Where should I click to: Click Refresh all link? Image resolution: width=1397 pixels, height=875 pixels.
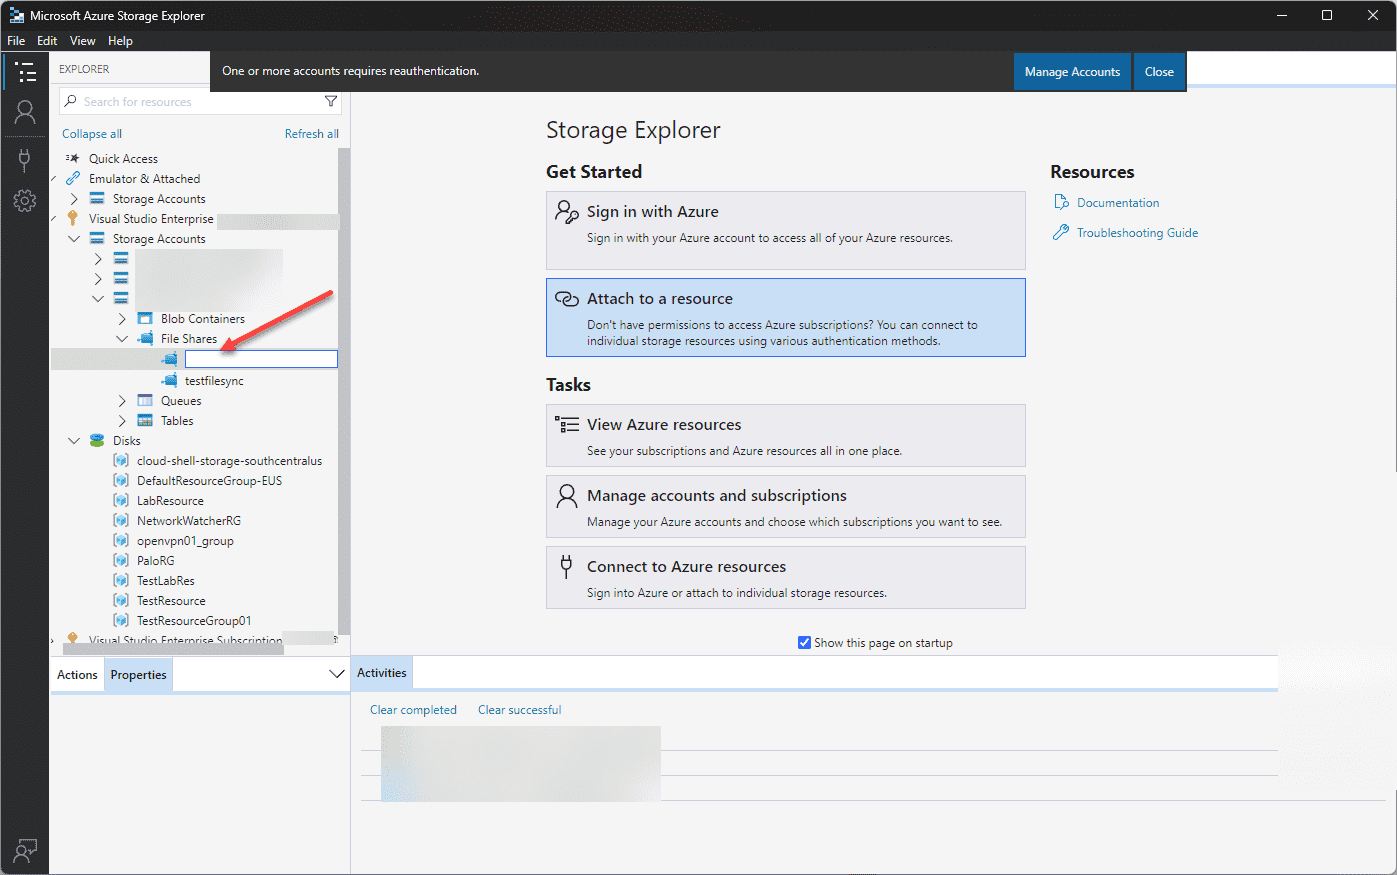click(312, 133)
